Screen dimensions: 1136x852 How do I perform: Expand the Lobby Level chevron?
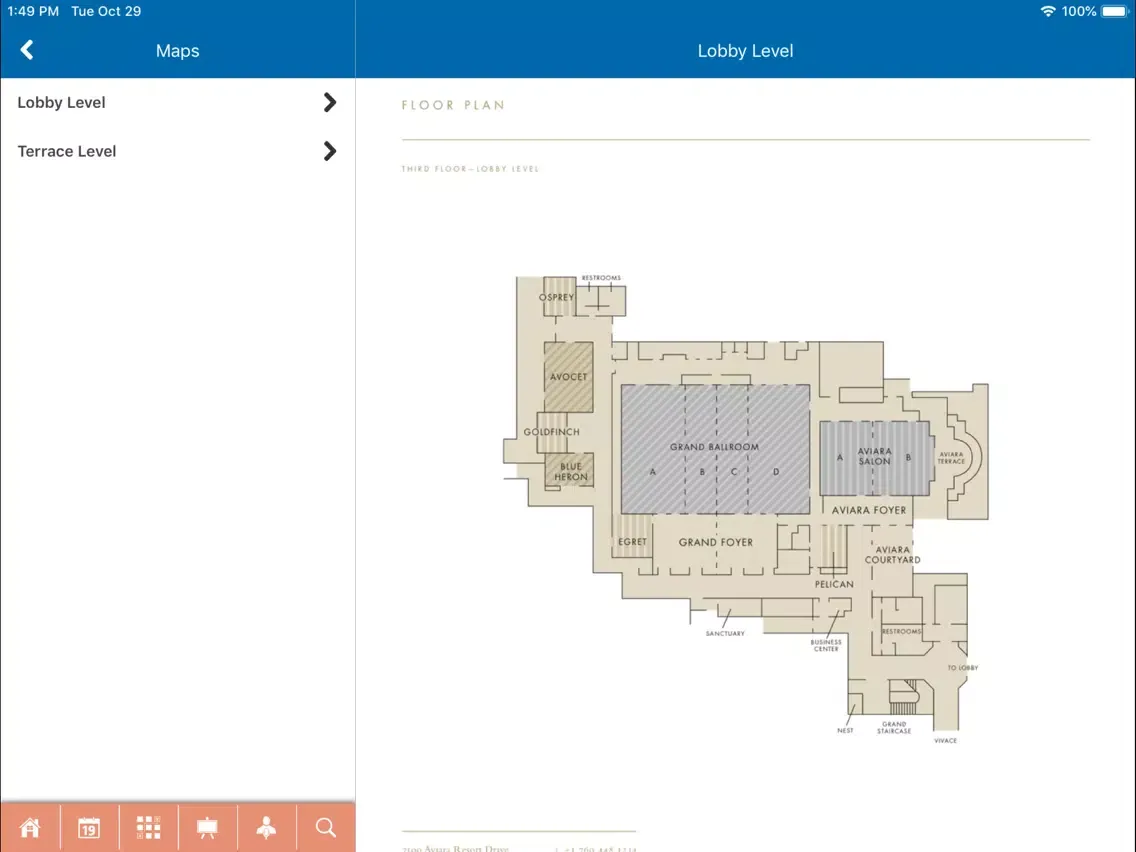330,102
